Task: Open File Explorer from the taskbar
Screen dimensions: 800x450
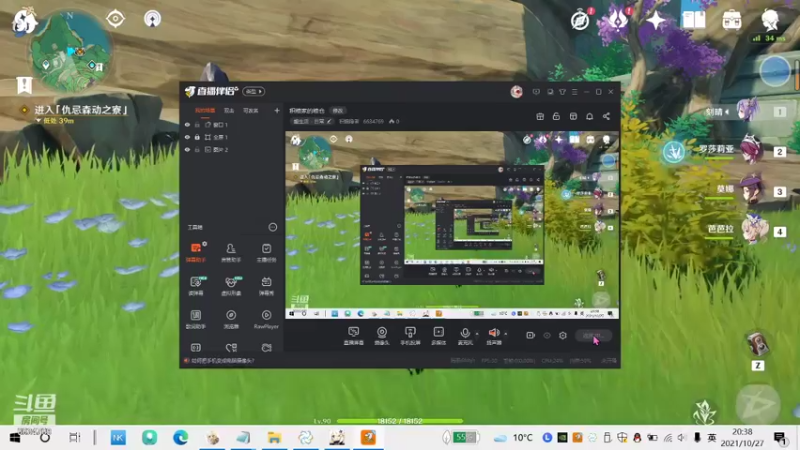Action: click(x=274, y=438)
